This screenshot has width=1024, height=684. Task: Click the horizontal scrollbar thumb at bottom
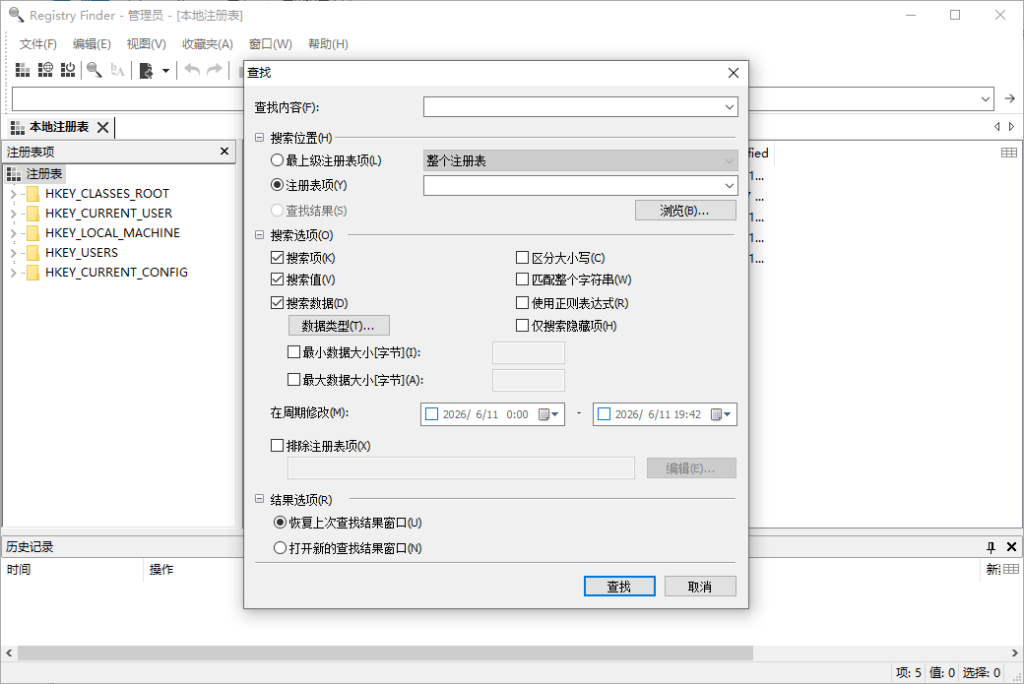click(385, 653)
